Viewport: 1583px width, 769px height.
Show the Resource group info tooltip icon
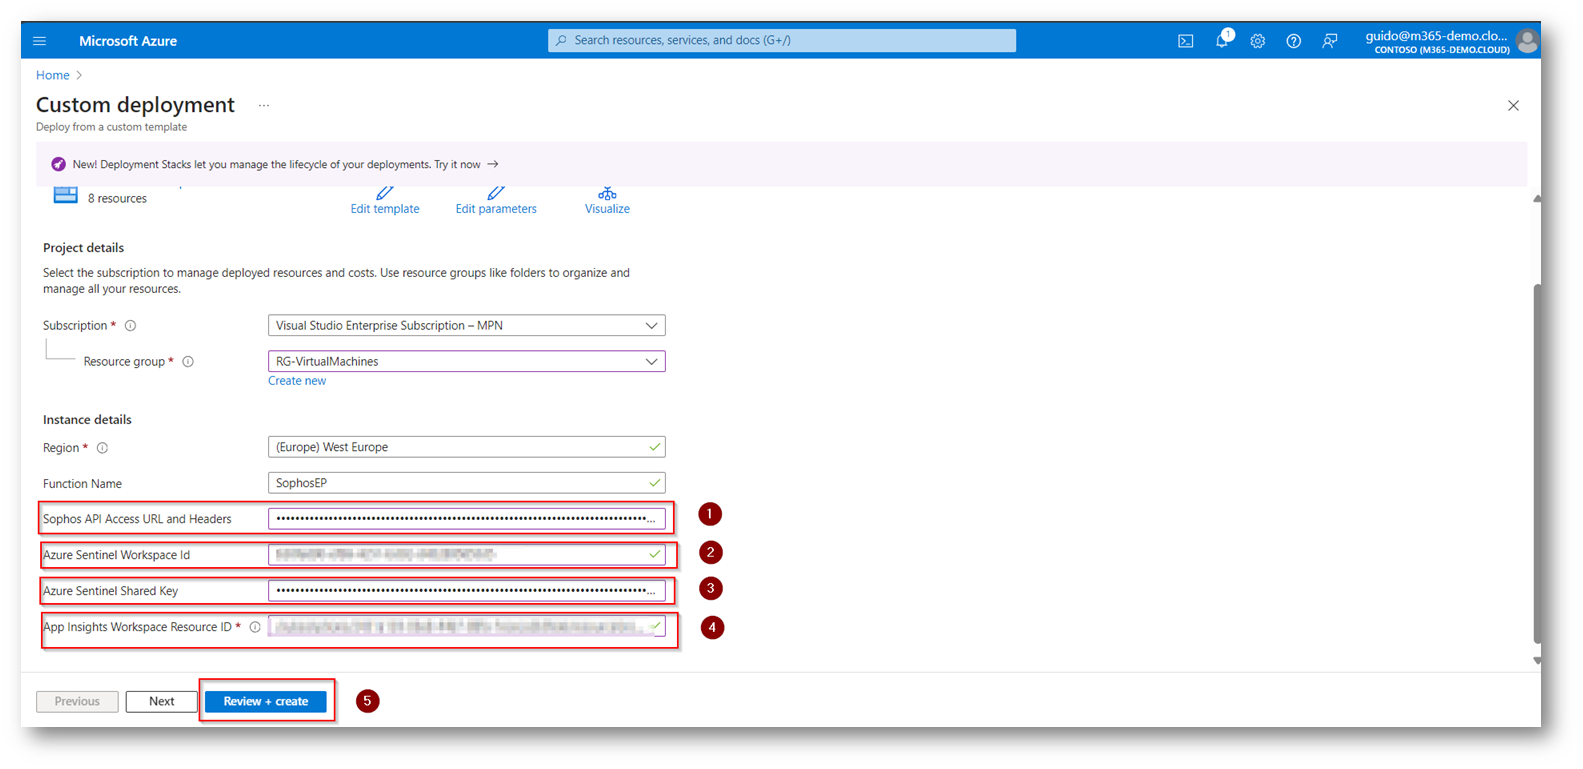pyautogui.click(x=188, y=362)
